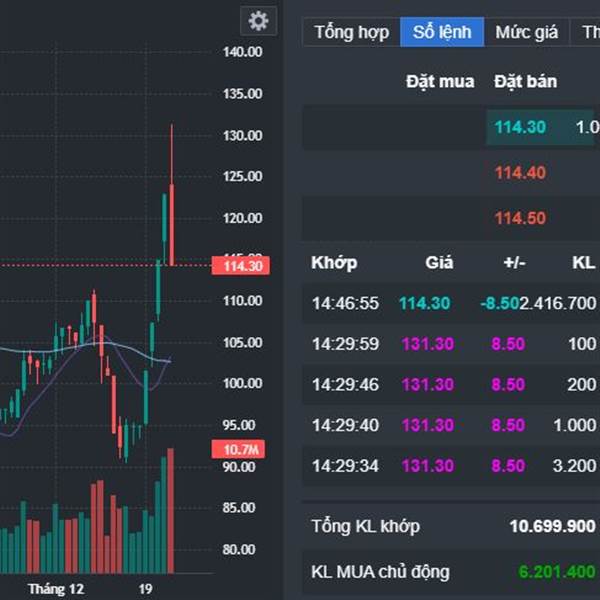
Task: Open chart settings gear icon
Action: click(258, 21)
